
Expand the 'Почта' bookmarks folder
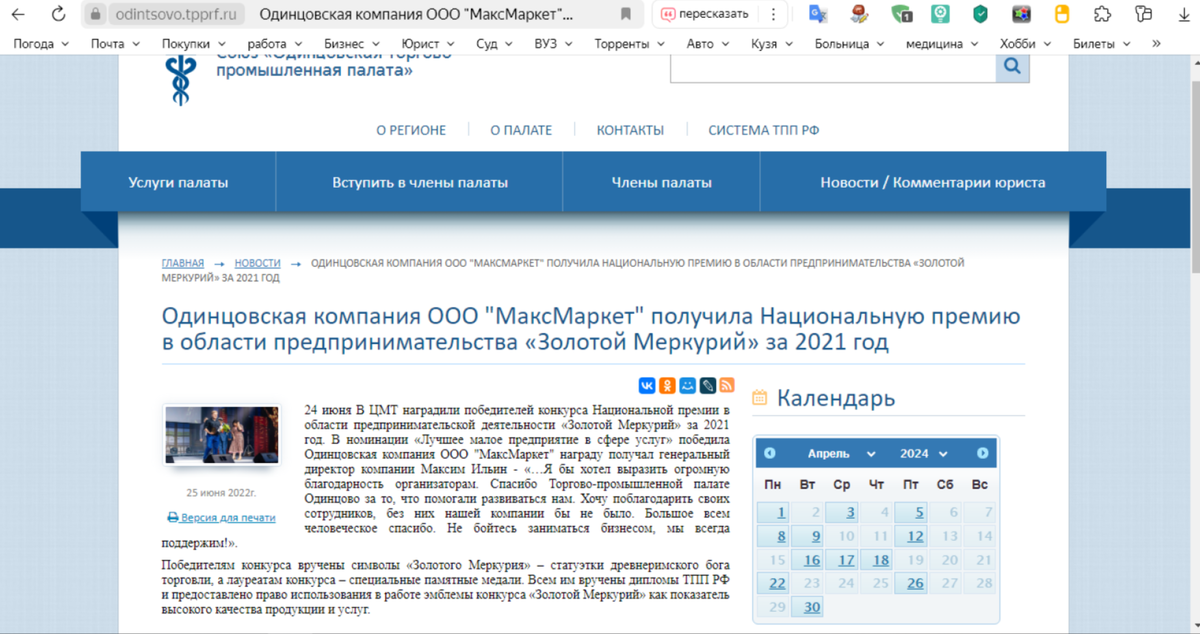[115, 44]
